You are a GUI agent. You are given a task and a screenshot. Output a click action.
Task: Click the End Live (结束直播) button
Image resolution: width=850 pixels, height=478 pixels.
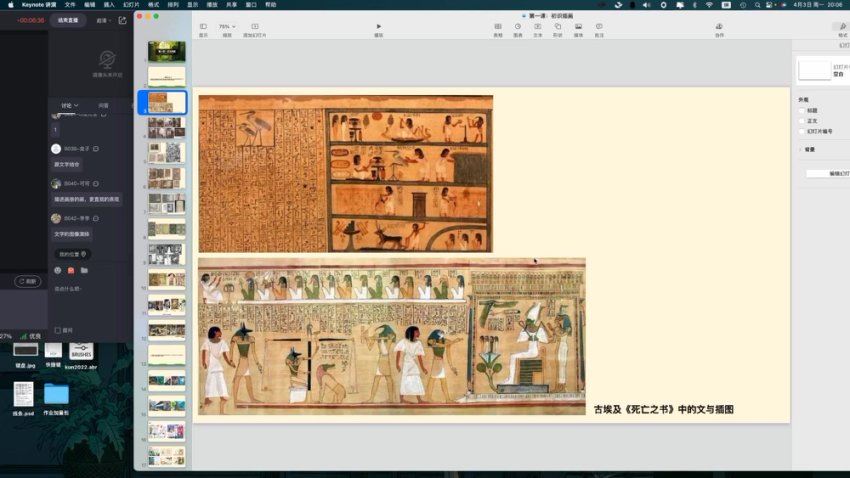tap(68, 20)
